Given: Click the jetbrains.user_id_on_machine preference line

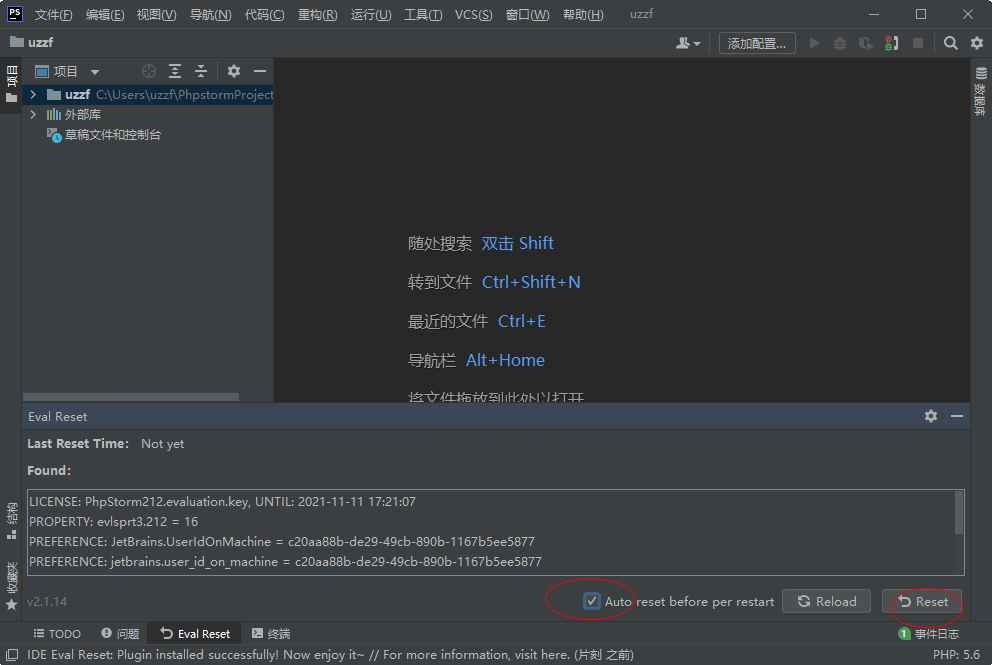Looking at the screenshot, I should 285,562.
